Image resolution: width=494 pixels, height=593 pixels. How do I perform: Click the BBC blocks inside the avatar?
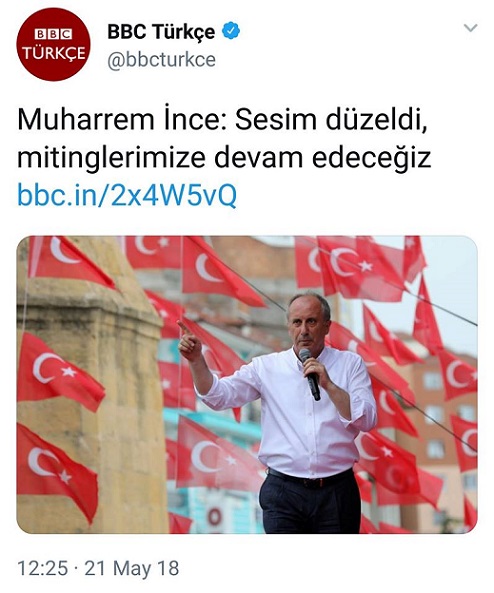coord(53,35)
